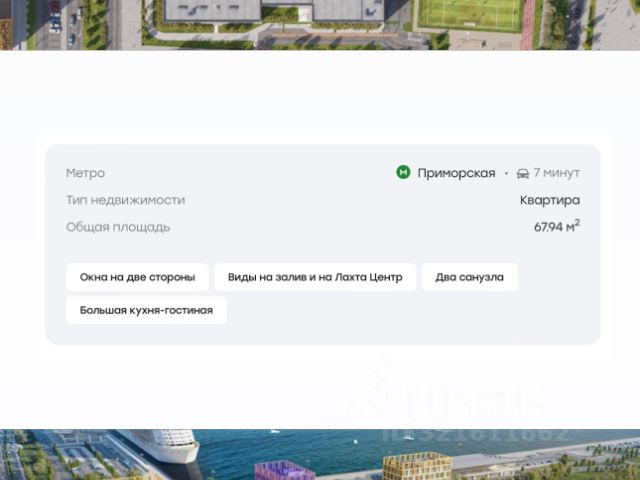Image resolution: width=640 pixels, height=480 pixels.
Task: Click the car travel-time icon
Action: [523, 173]
